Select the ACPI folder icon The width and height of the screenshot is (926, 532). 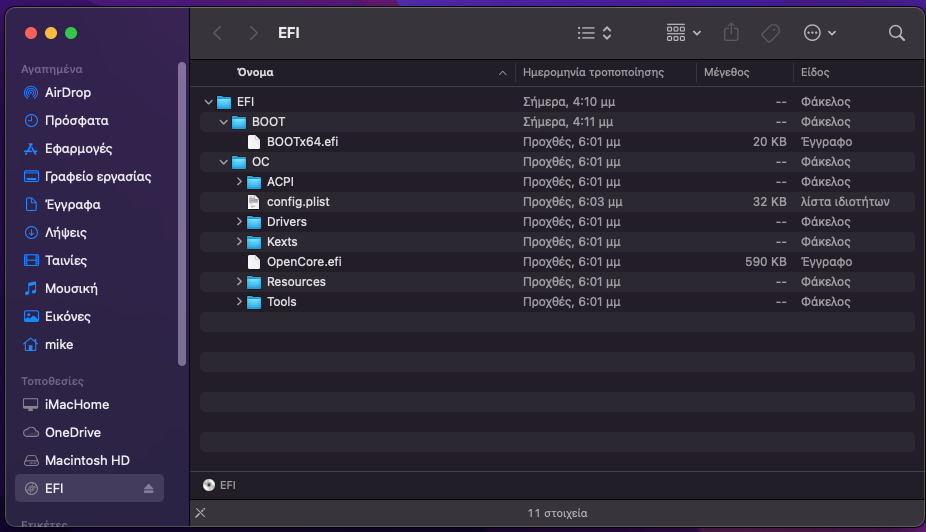point(254,182)
